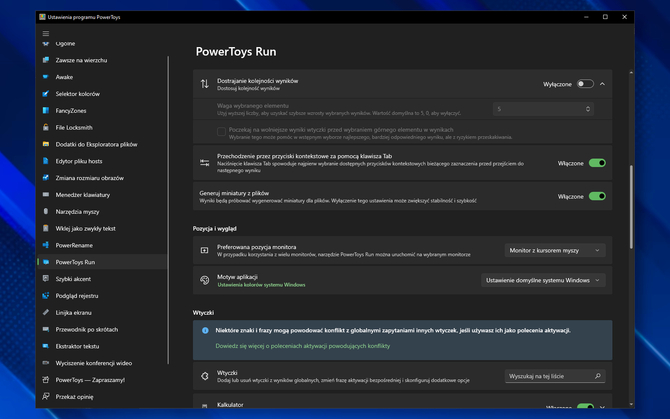Viewport: 670px width, 419px height.
Task: Click the Wyciszenie konferencji wideo icon
Action: (46, 363)
